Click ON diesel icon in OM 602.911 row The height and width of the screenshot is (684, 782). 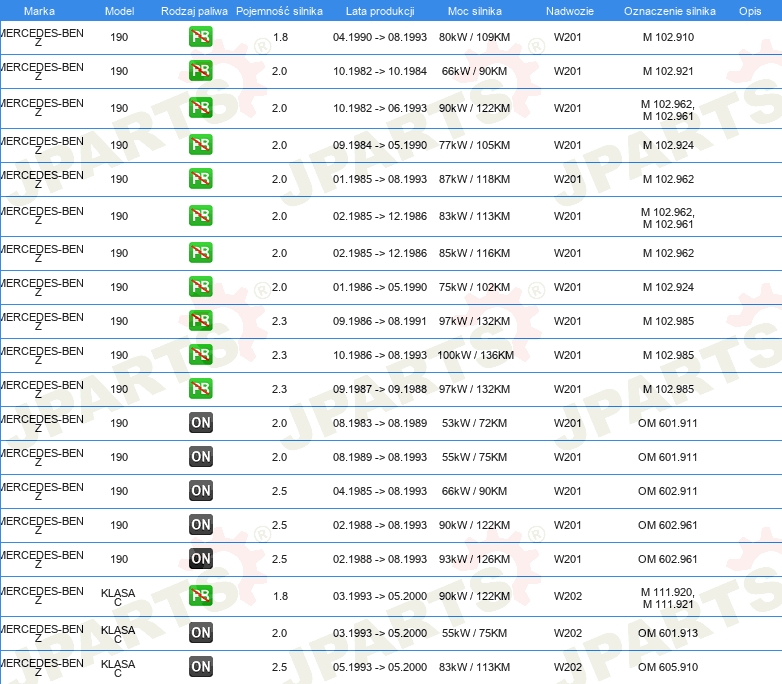click(201, 490)
